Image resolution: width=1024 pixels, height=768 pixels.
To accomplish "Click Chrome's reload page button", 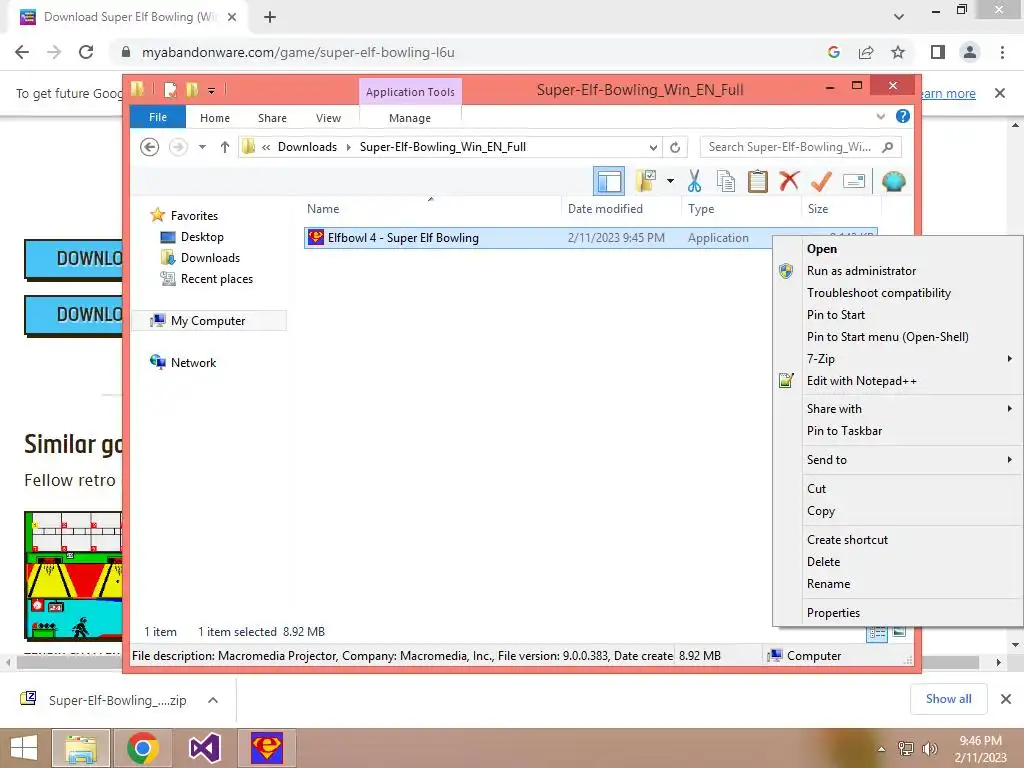I will tap(86, 52).
